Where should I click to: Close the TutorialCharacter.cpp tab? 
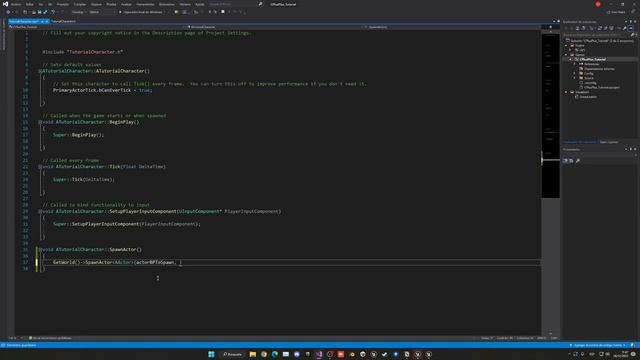pos(47,21)
